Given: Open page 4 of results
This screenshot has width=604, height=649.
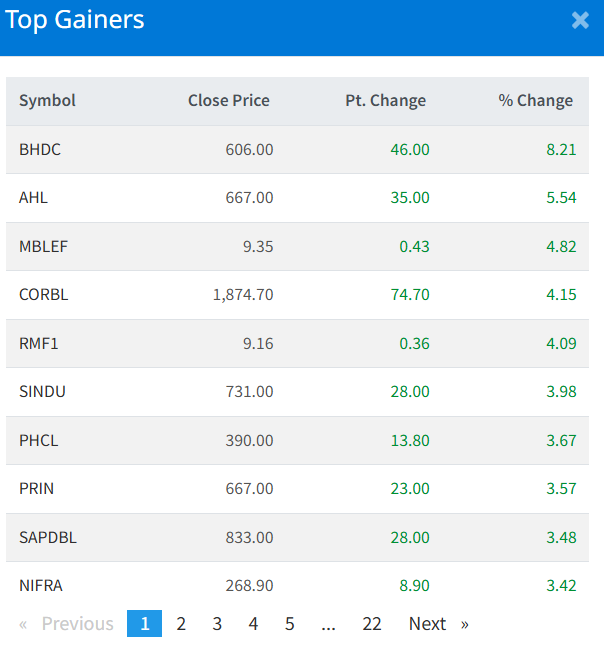Looking at the screenshot, I should tap(253, 624).
